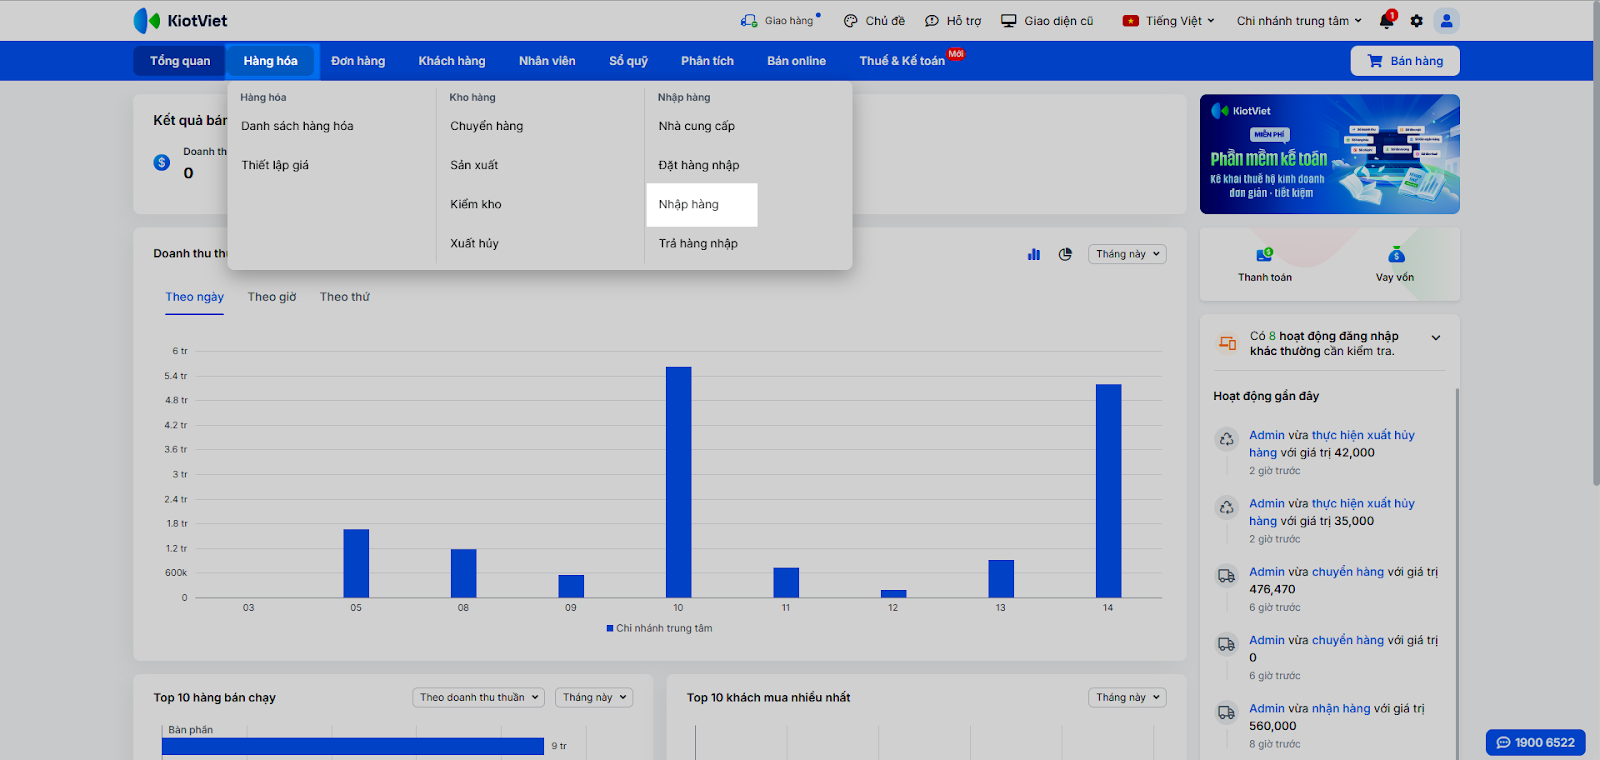The height and width of the screenshot is (760, 1600).
Task: Open top 10 hàng bán chạy Tháng này dropdown
Action: [594, 697]
